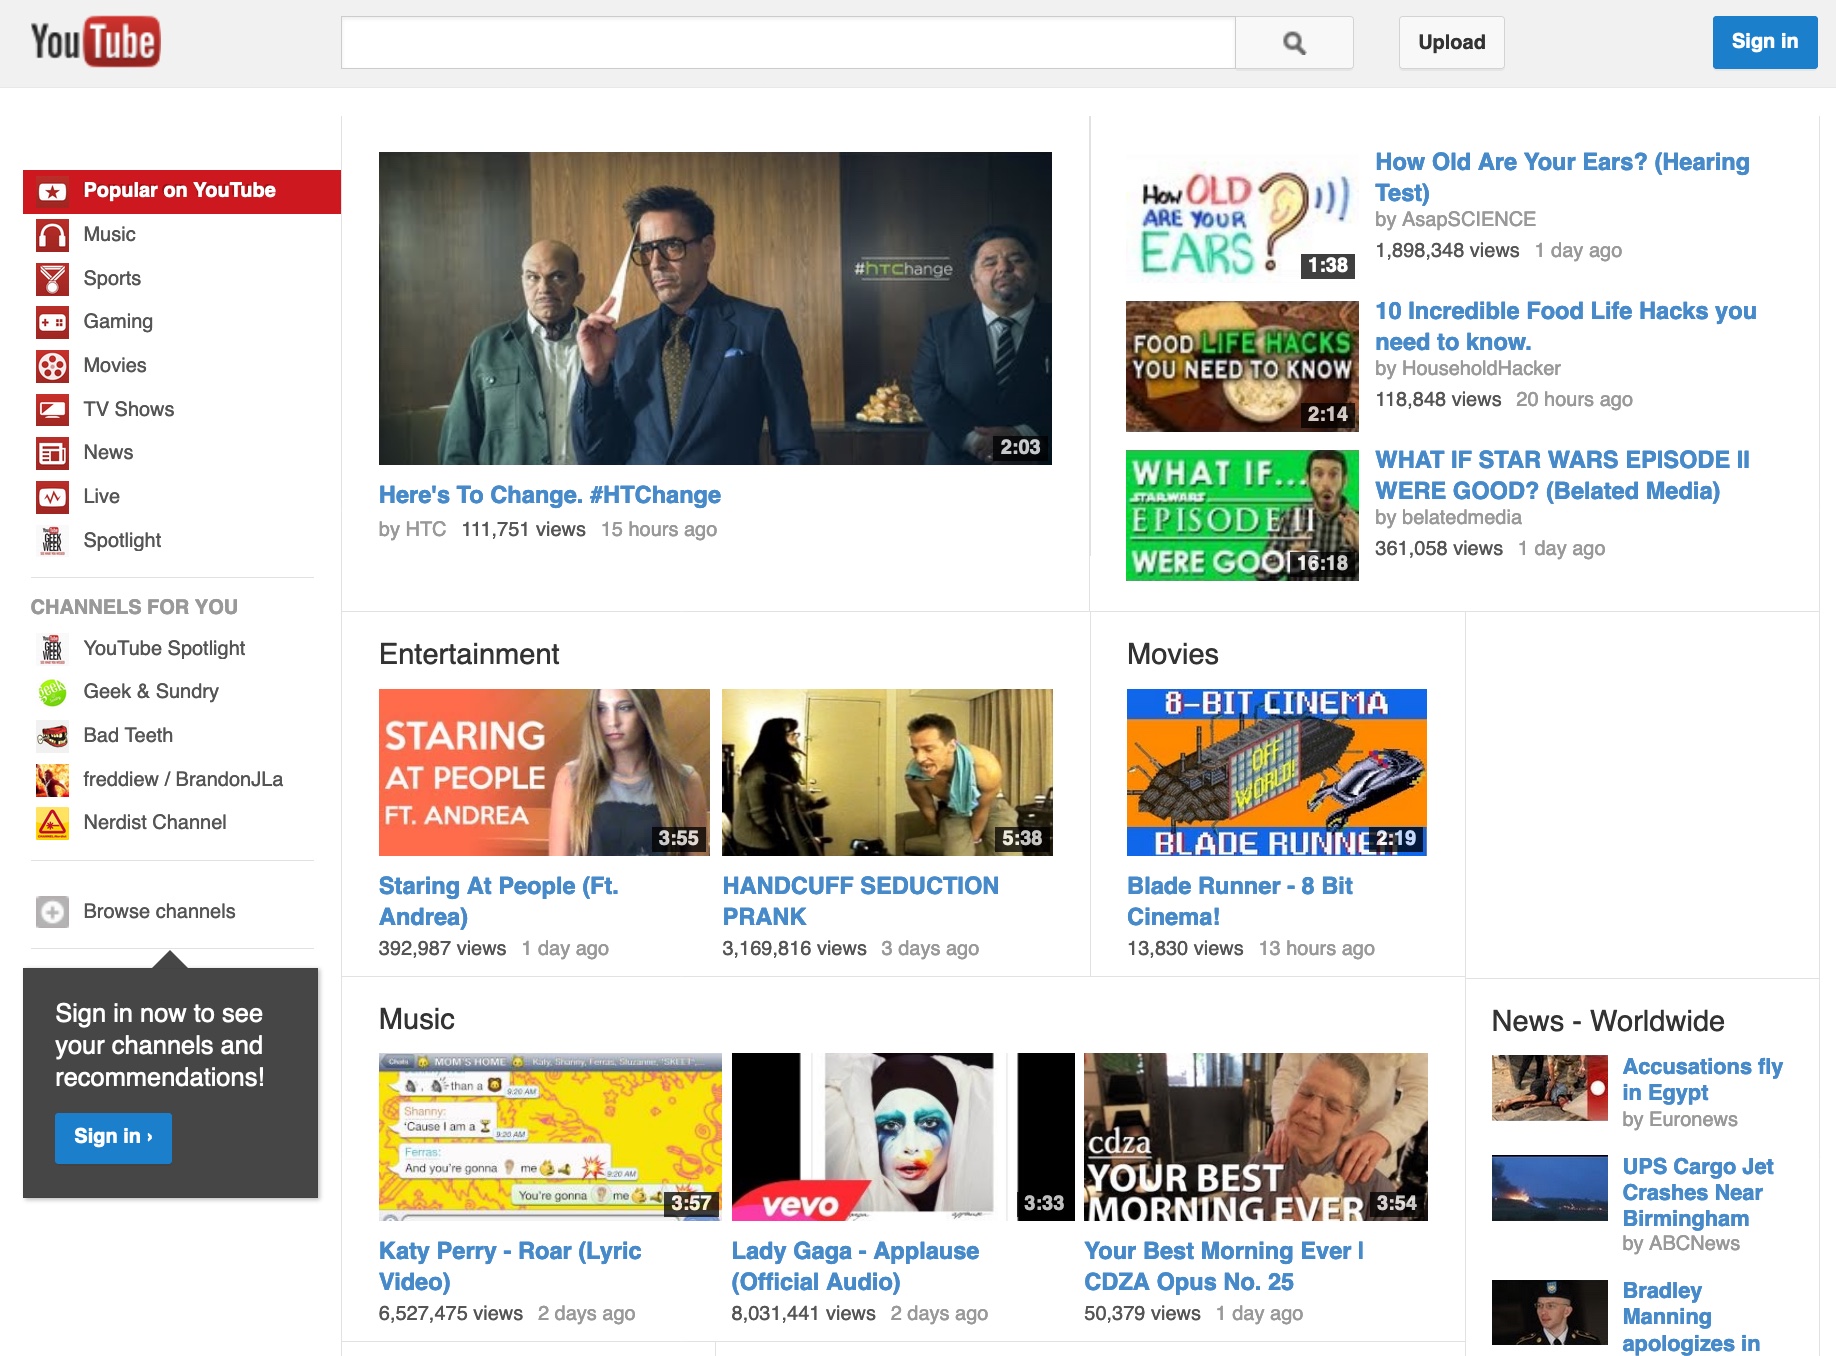Viewport: 1836px width, 1356px height.
Task: Click Sign in inside the dark promo box
Action: coord(113,1137)
